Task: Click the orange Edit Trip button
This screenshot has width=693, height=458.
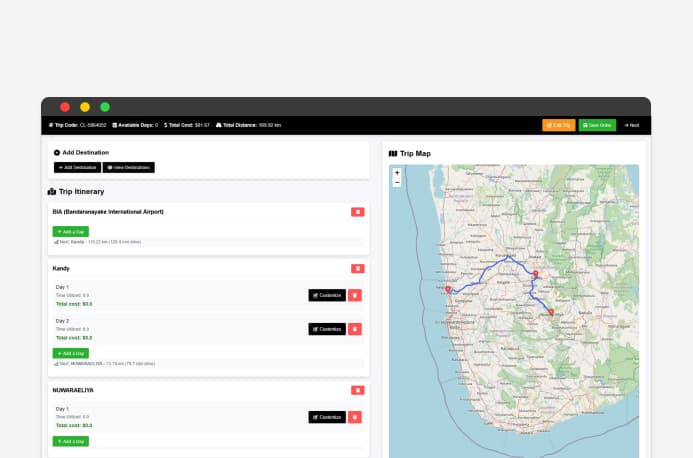Action: coord(558,125)
